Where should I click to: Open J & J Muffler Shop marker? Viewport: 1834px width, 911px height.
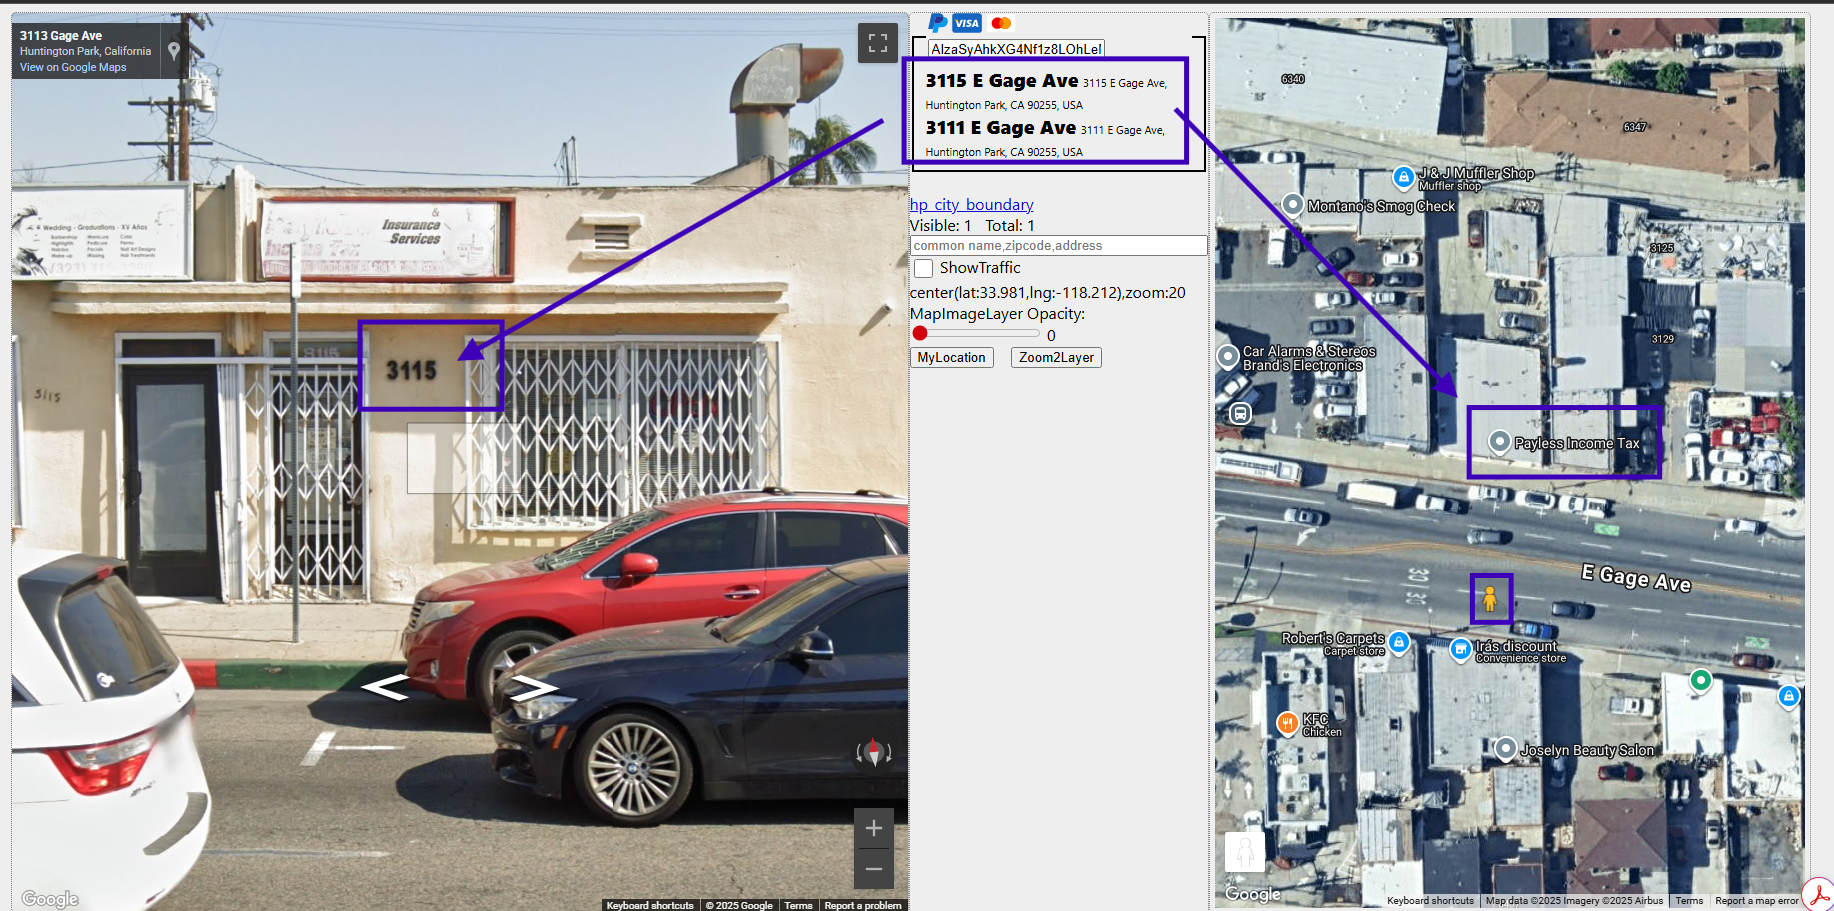click(1403, 177)
